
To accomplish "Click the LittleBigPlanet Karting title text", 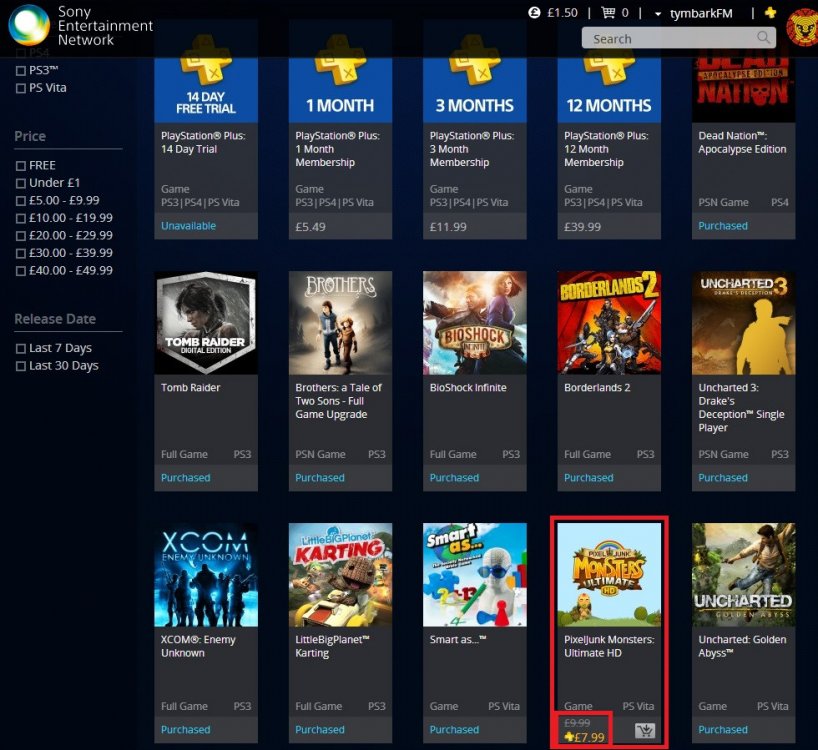I will point(332,646).
